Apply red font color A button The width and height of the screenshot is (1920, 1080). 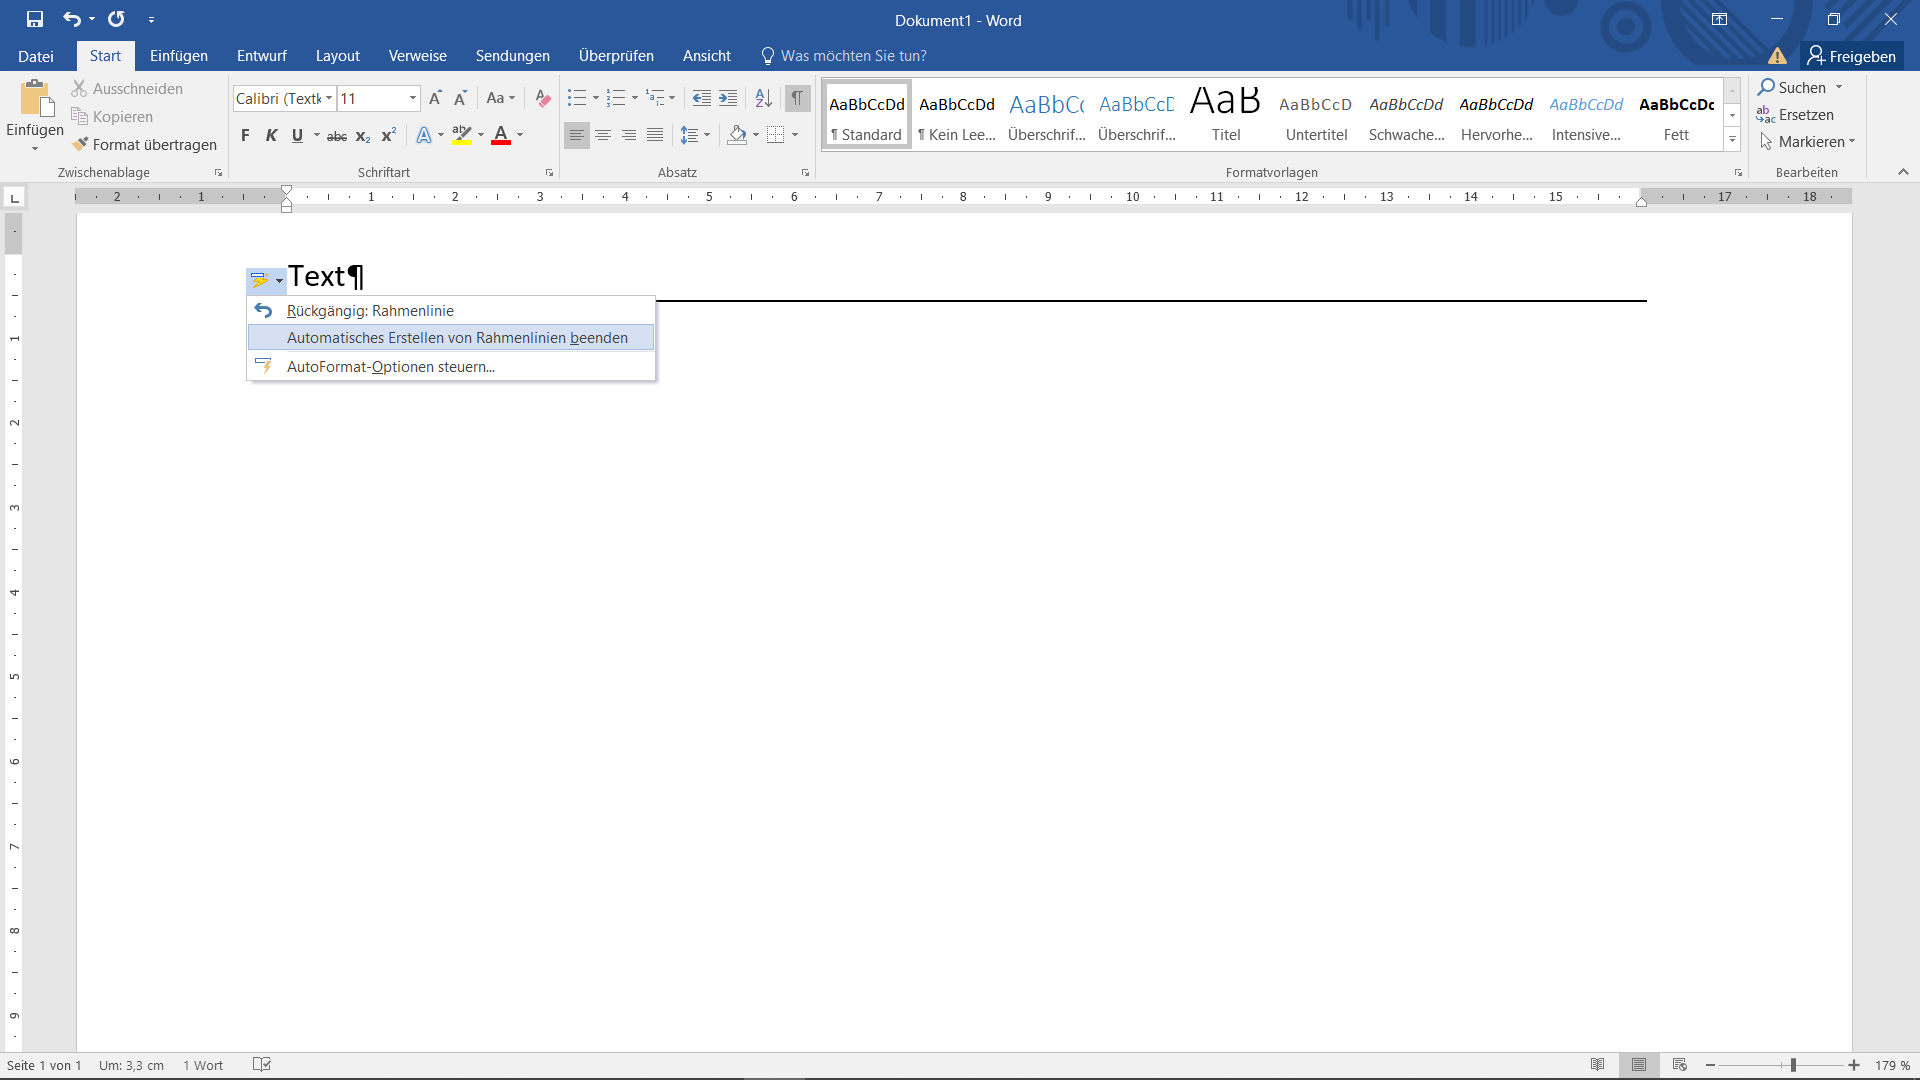tap(501, 135)
